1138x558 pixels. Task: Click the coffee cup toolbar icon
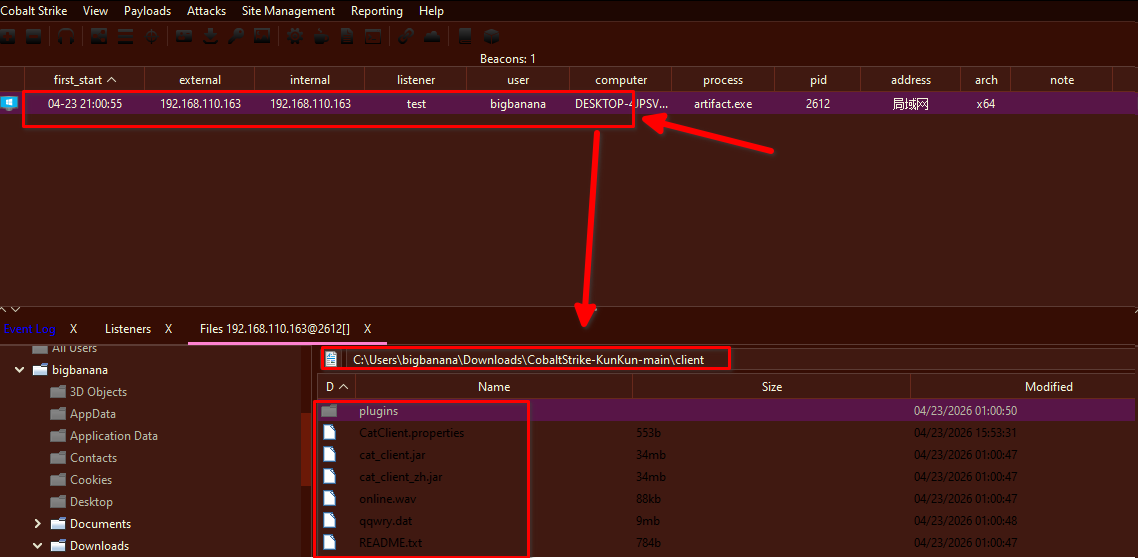(320, 37)
